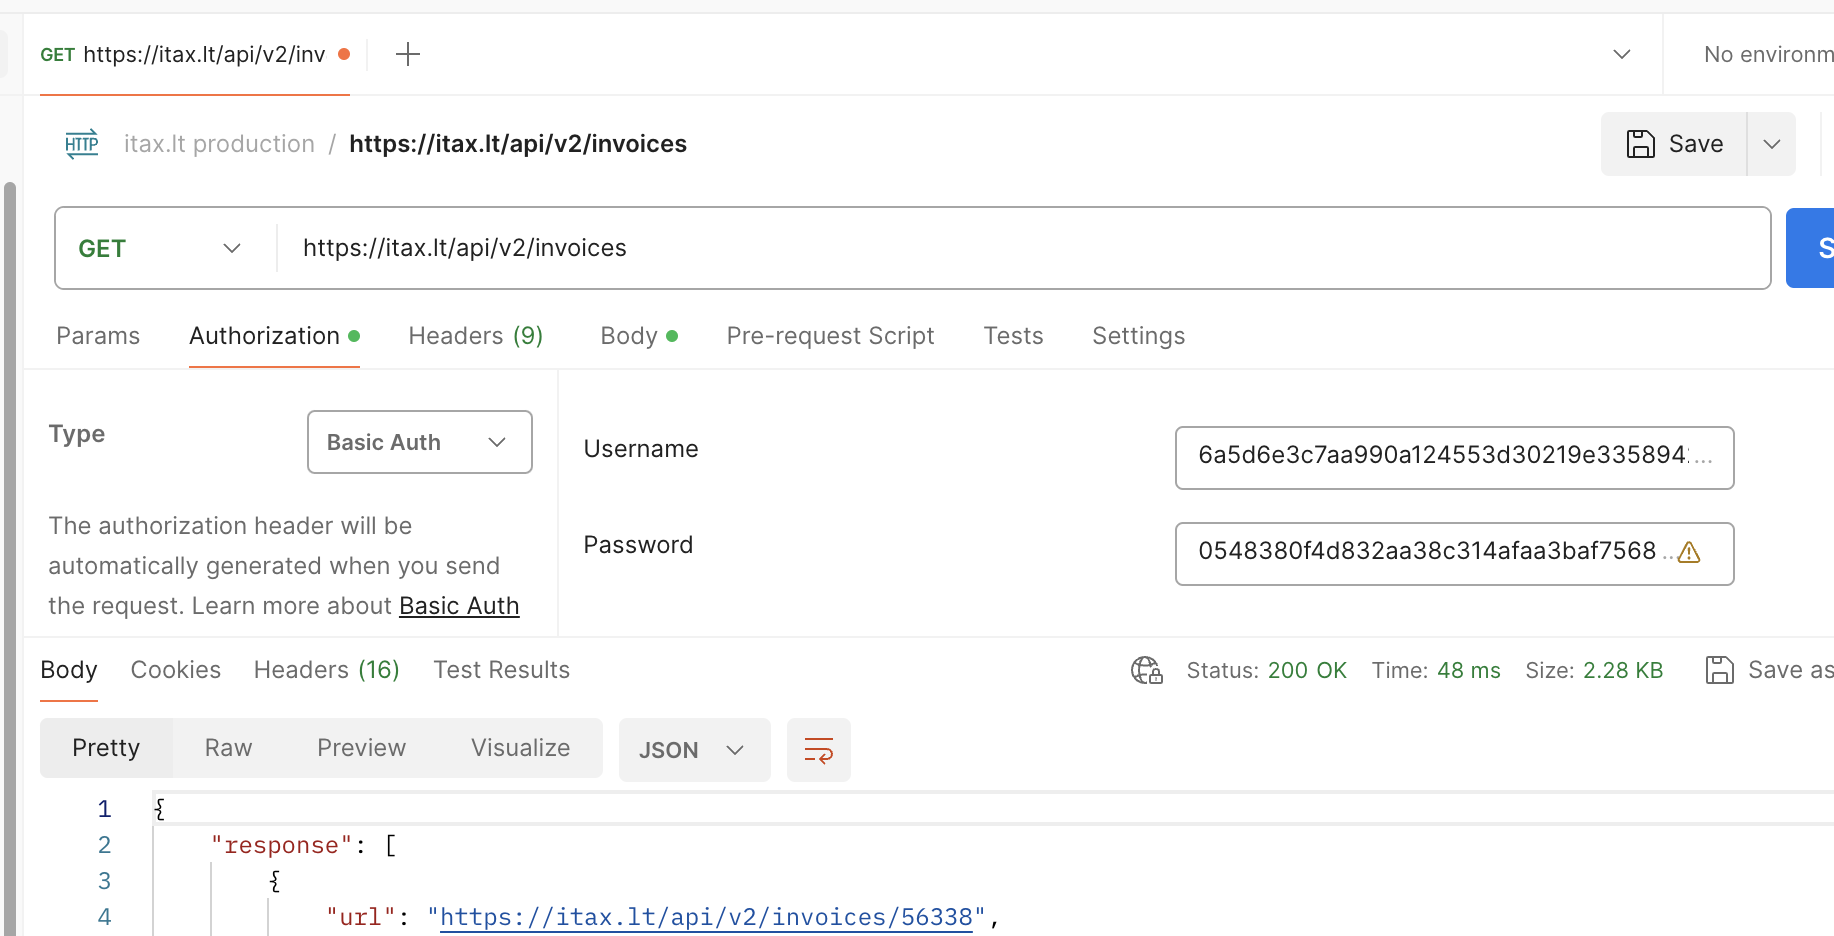This screenshot has width=1834, height=936.
Task: Select the Raw response view
Action: click(x=228, y=748)
